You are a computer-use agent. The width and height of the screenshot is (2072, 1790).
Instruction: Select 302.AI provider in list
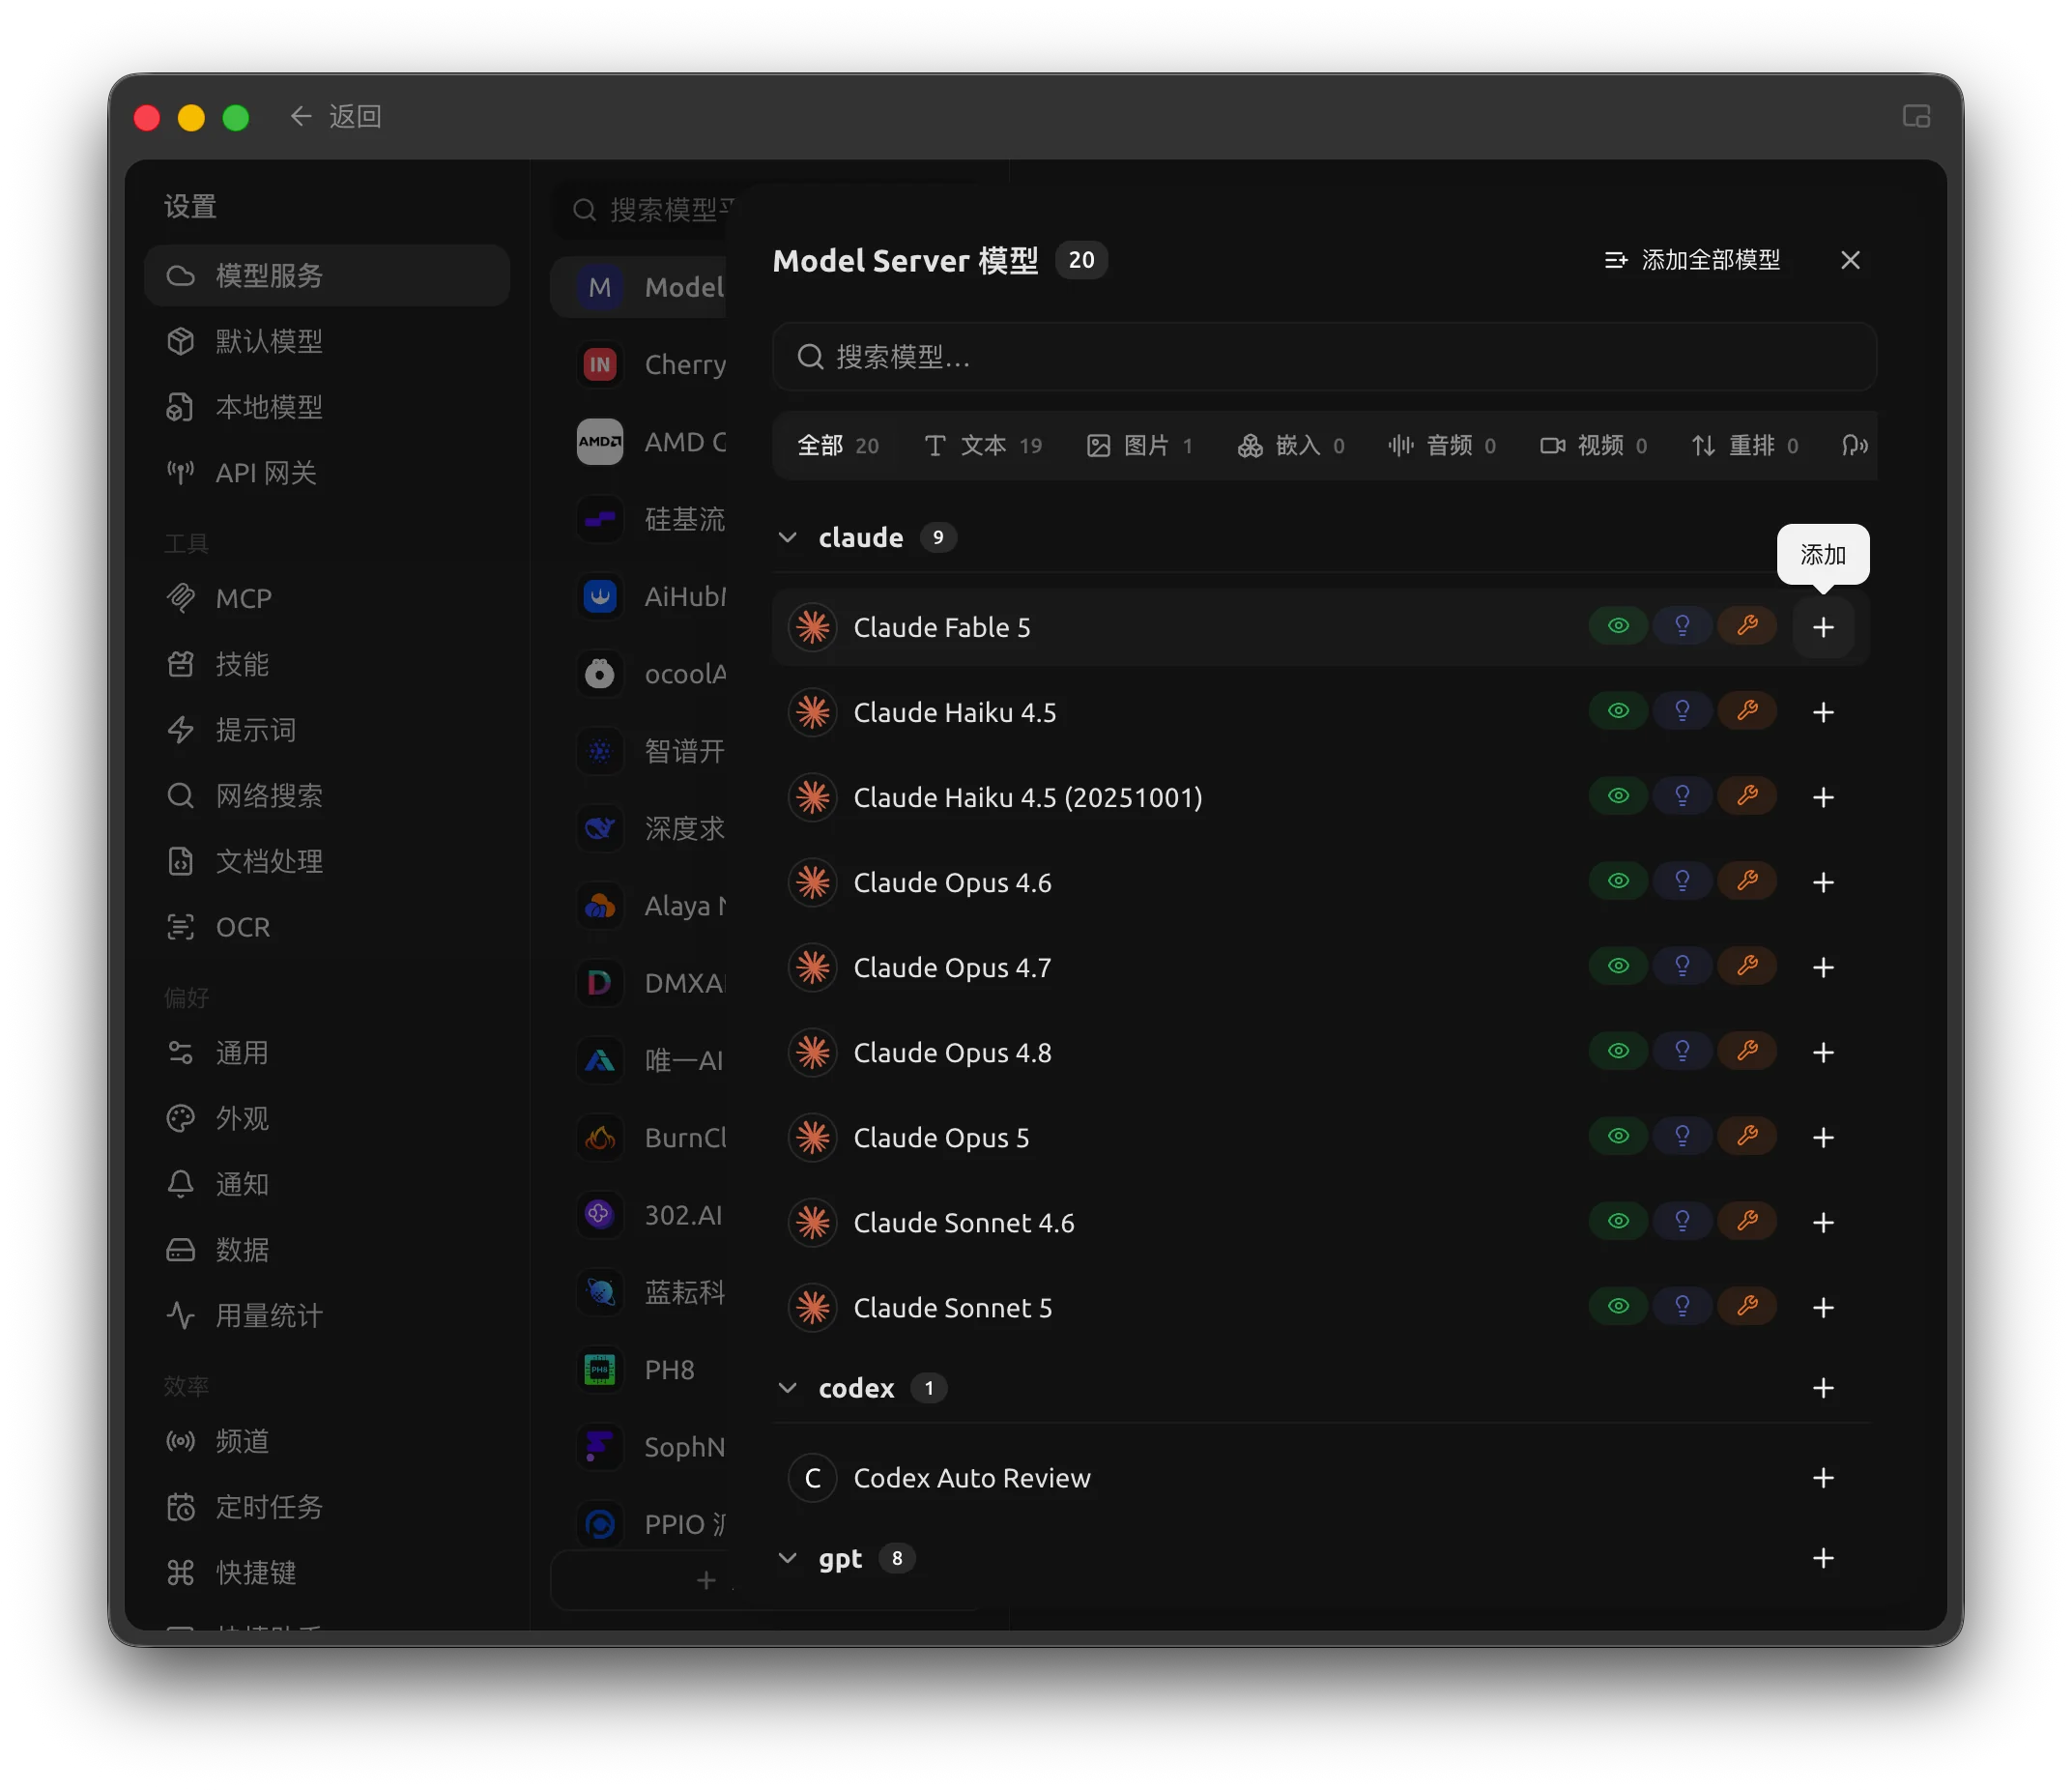(x=640, y=1215)
